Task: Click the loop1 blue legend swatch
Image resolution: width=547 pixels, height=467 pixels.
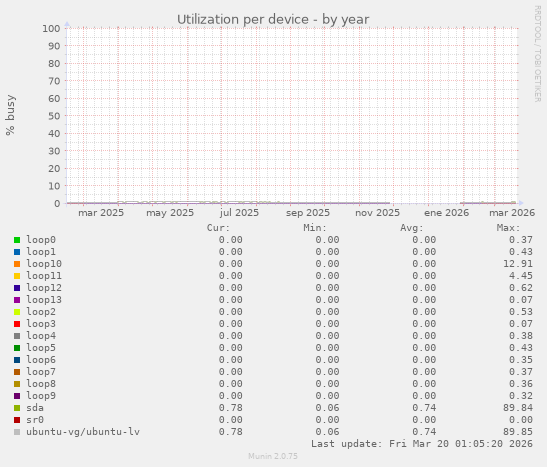Action: [x=17, y=252]
